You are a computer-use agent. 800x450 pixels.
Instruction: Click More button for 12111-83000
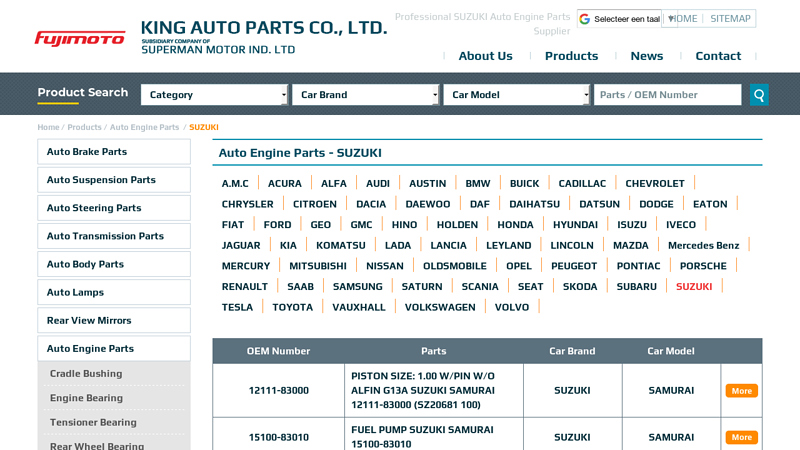741,391
